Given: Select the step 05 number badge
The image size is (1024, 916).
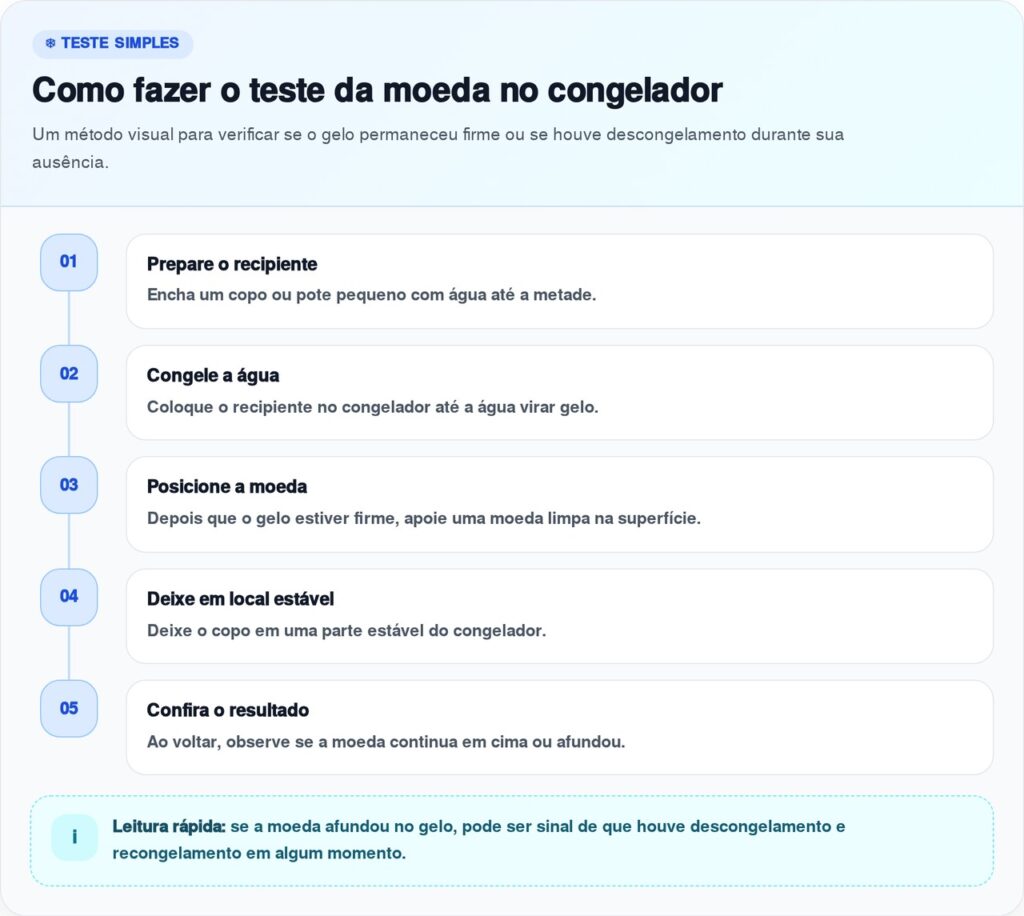Looking at the screenshot, I should (68, 708).
